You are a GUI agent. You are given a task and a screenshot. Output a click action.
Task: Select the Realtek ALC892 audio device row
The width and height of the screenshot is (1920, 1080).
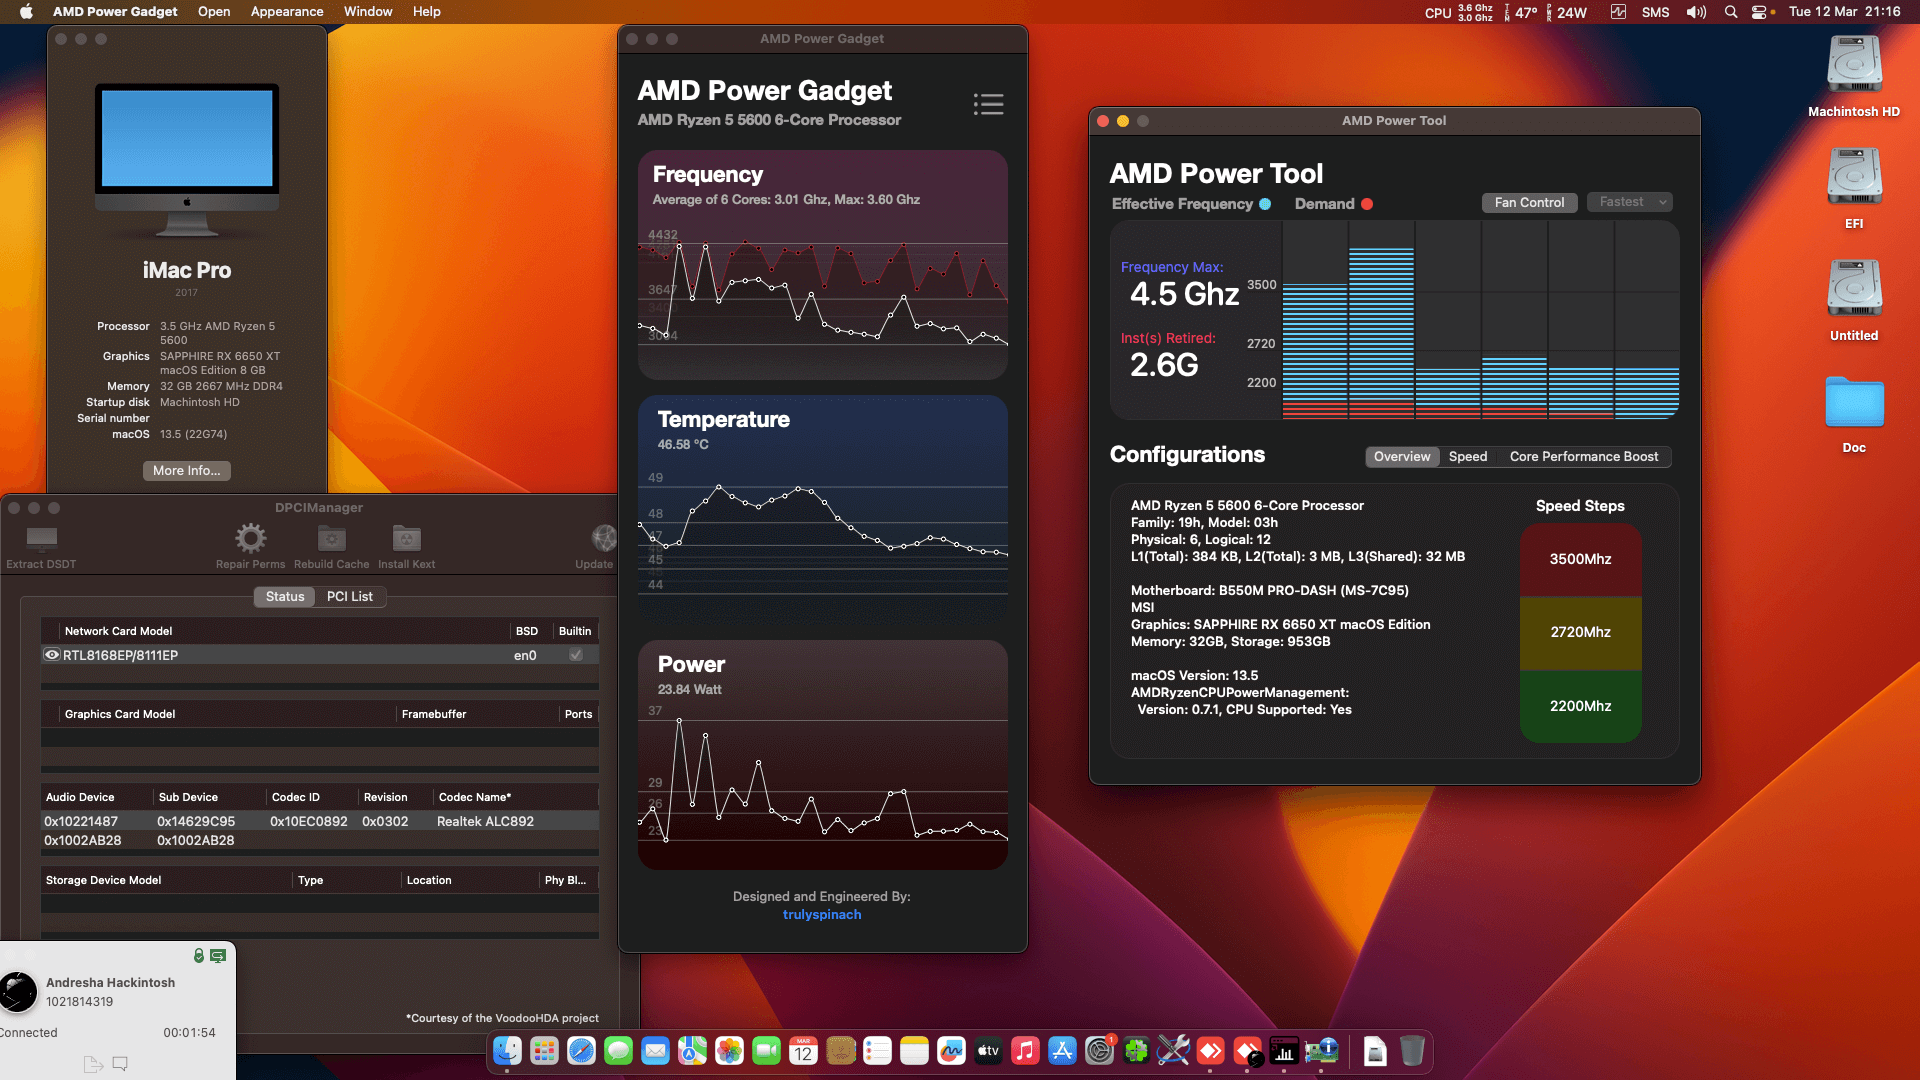[320, 821]
